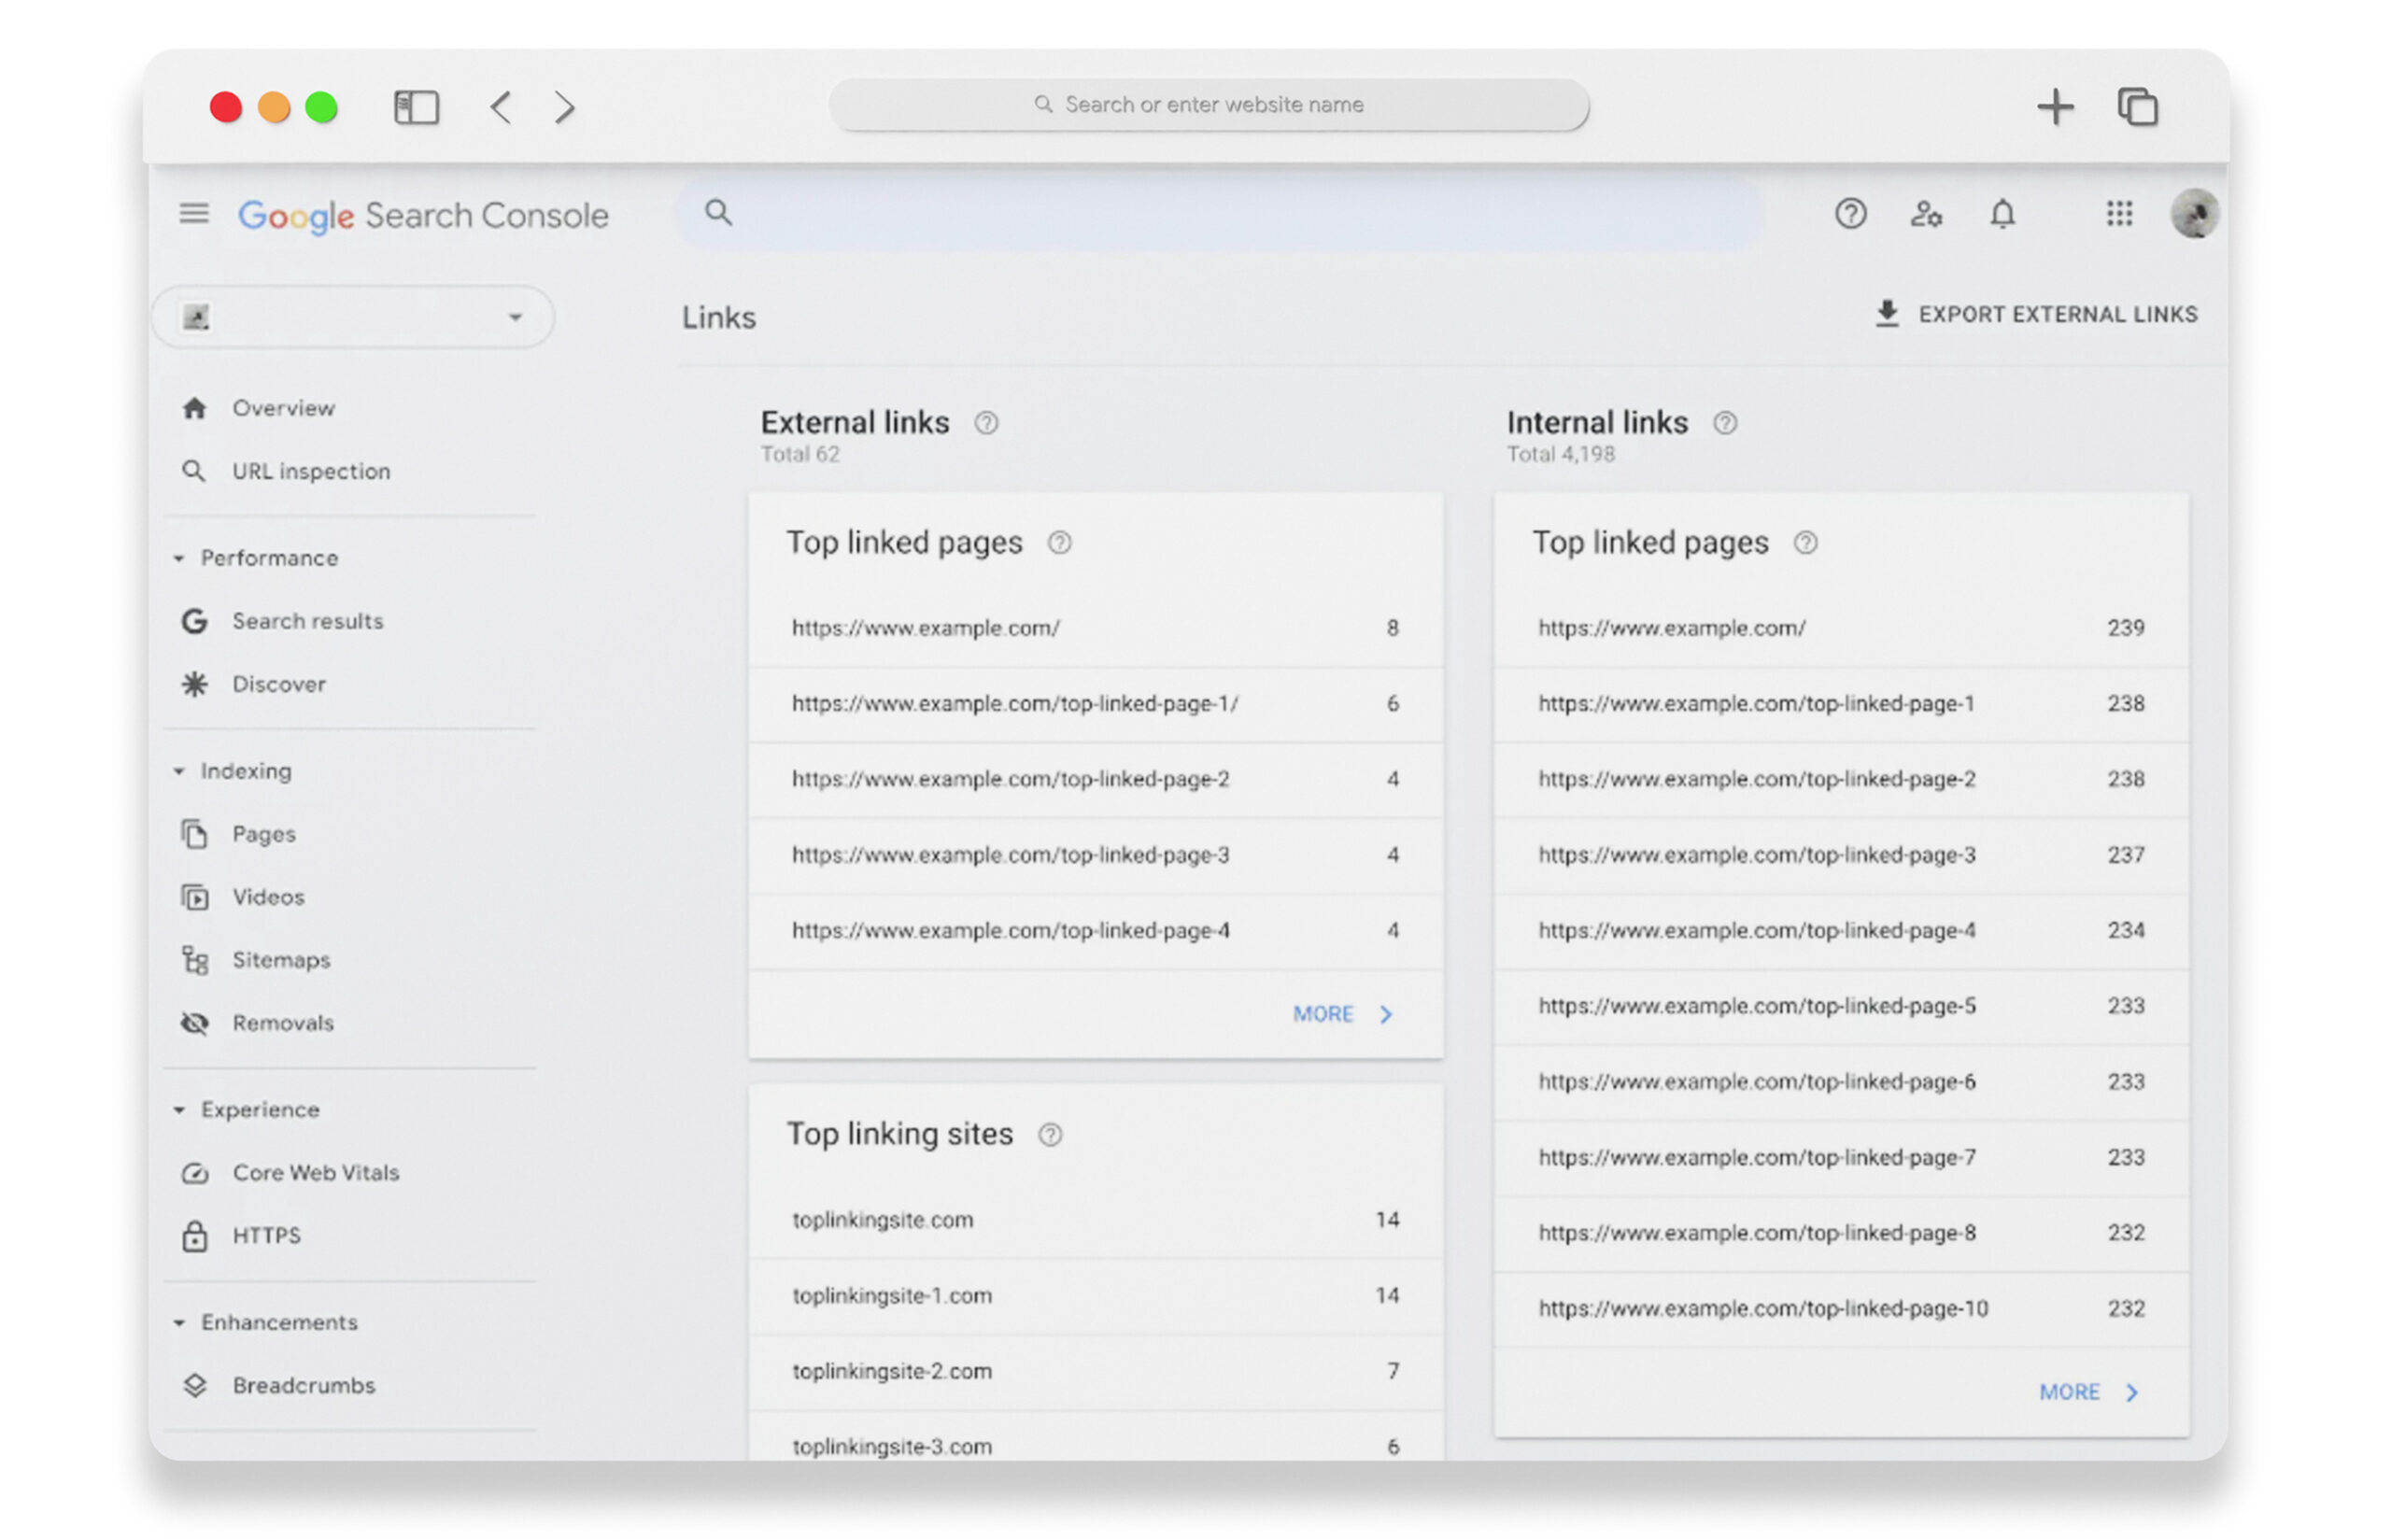Select external row top-linked-page-1/ with 6 links
2391x1540 pixels.
tap(1095, 704)
